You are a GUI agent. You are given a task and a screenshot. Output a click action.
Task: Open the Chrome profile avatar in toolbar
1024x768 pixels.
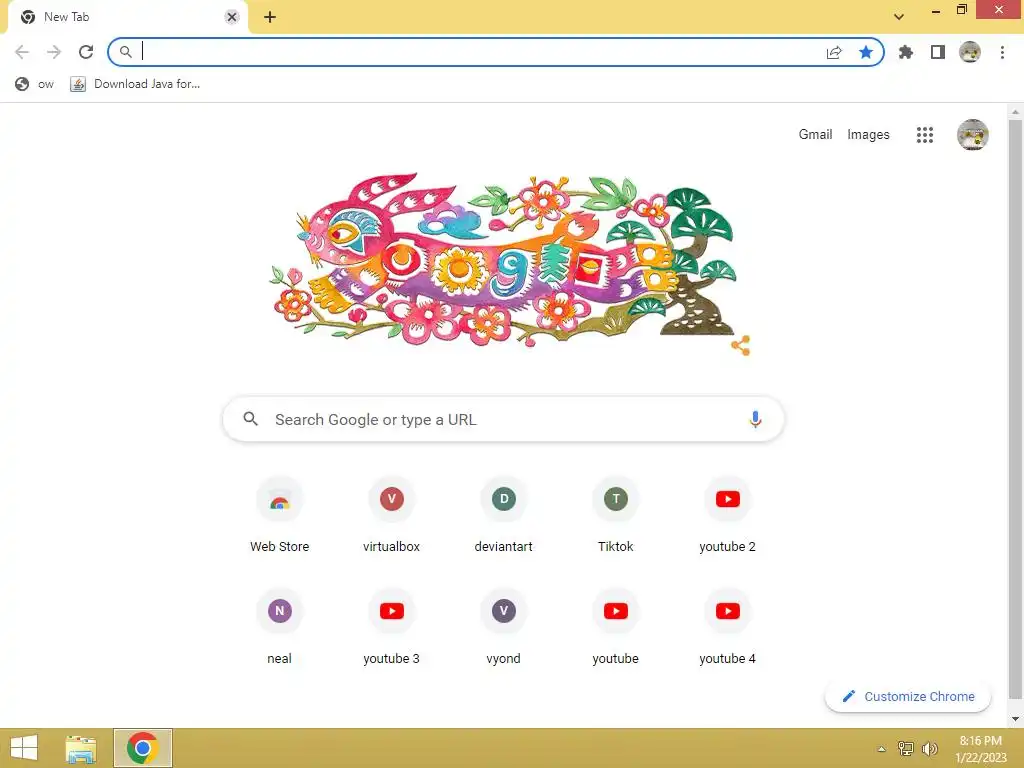pos(970,52)
